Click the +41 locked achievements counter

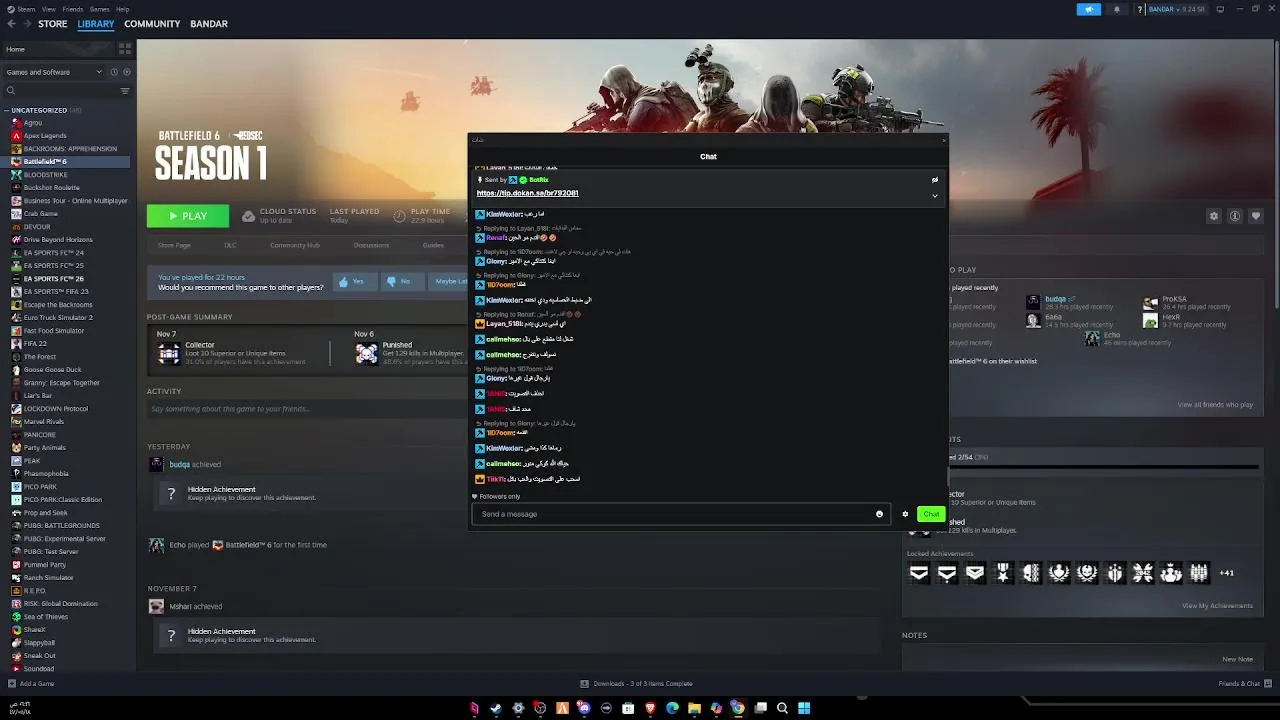click(1227, 573)
